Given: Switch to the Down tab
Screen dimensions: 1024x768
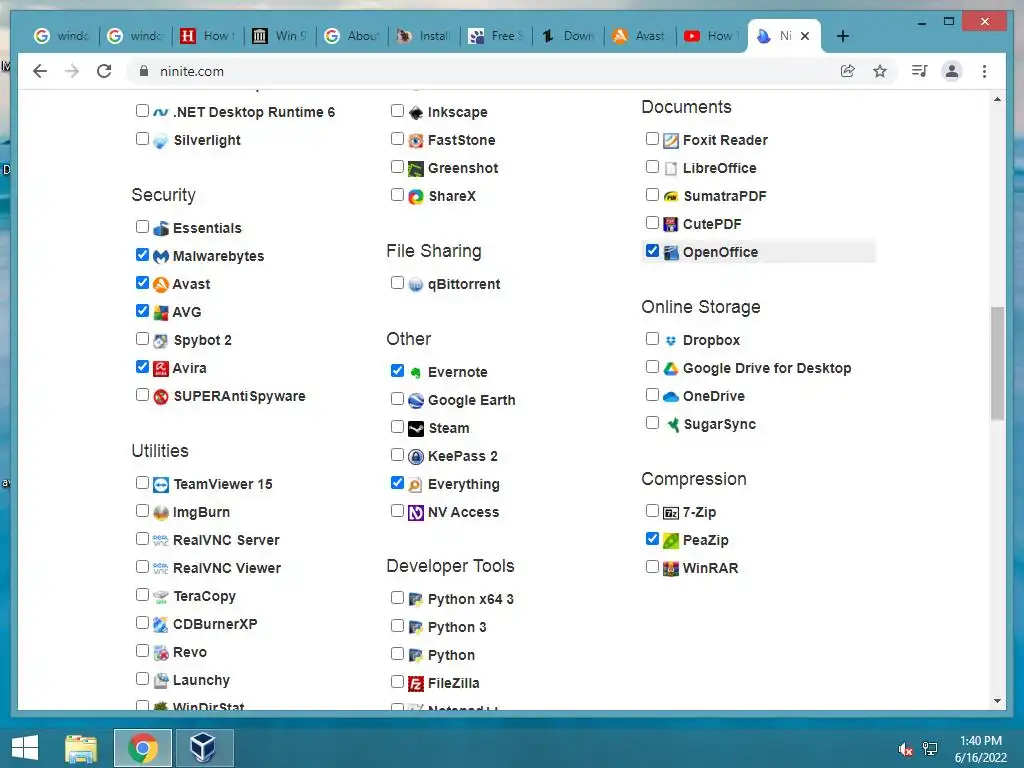Looking at the screenshot, I should (x=568, y=36).
